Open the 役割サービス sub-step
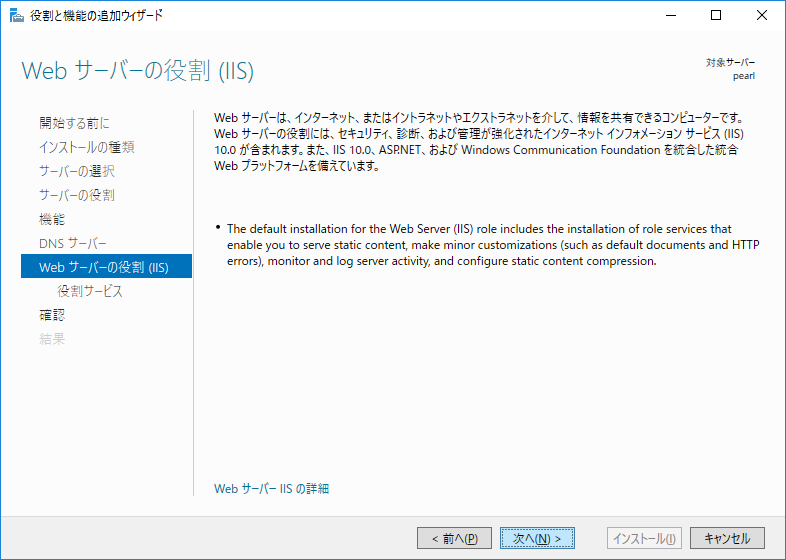 (90, 291)
